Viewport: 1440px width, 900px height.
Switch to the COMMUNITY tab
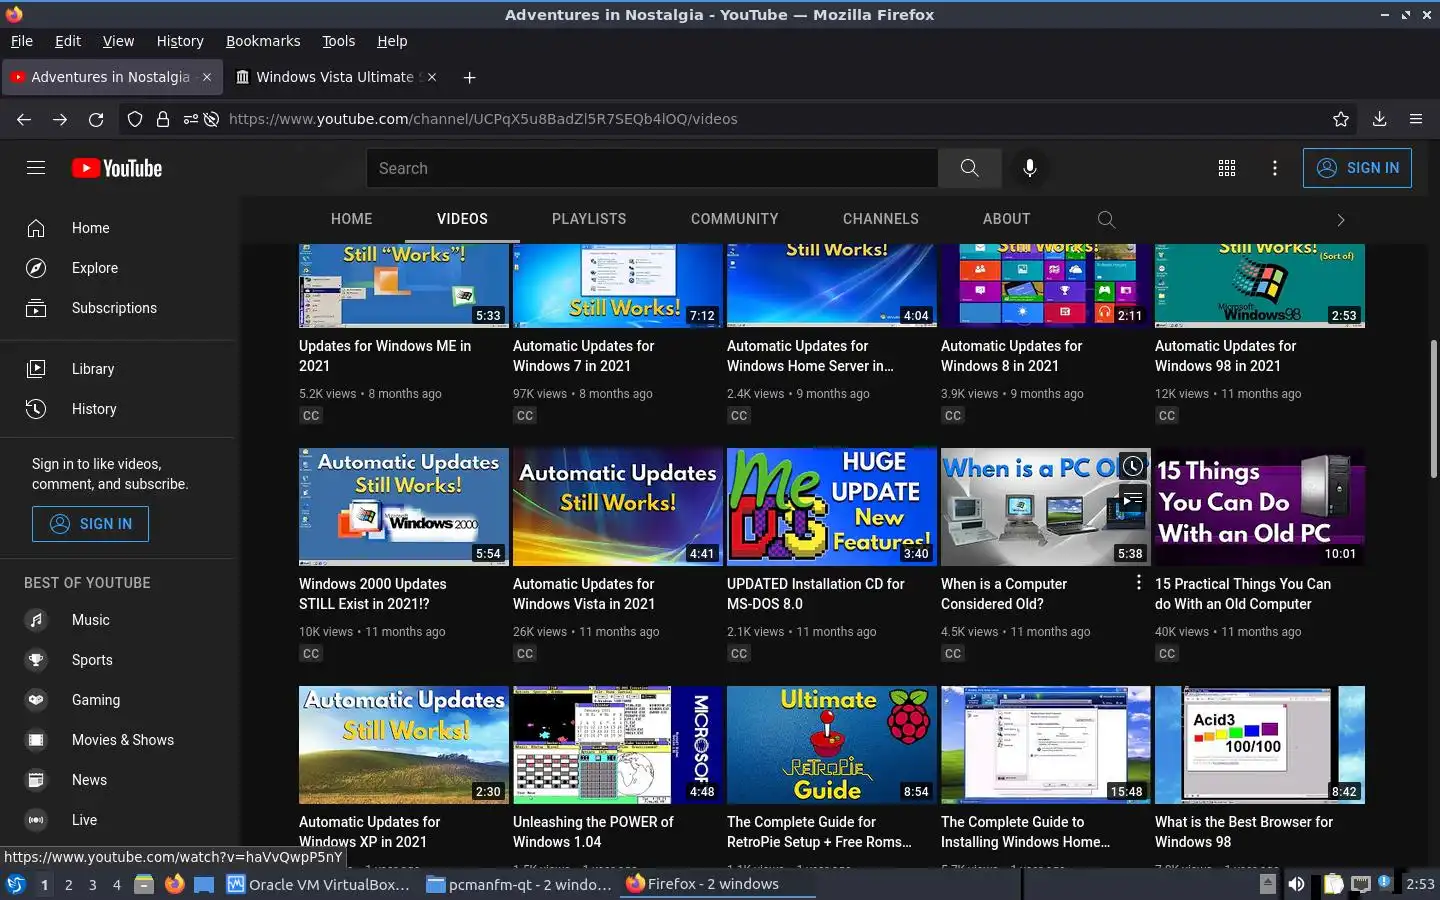(735, 219)
